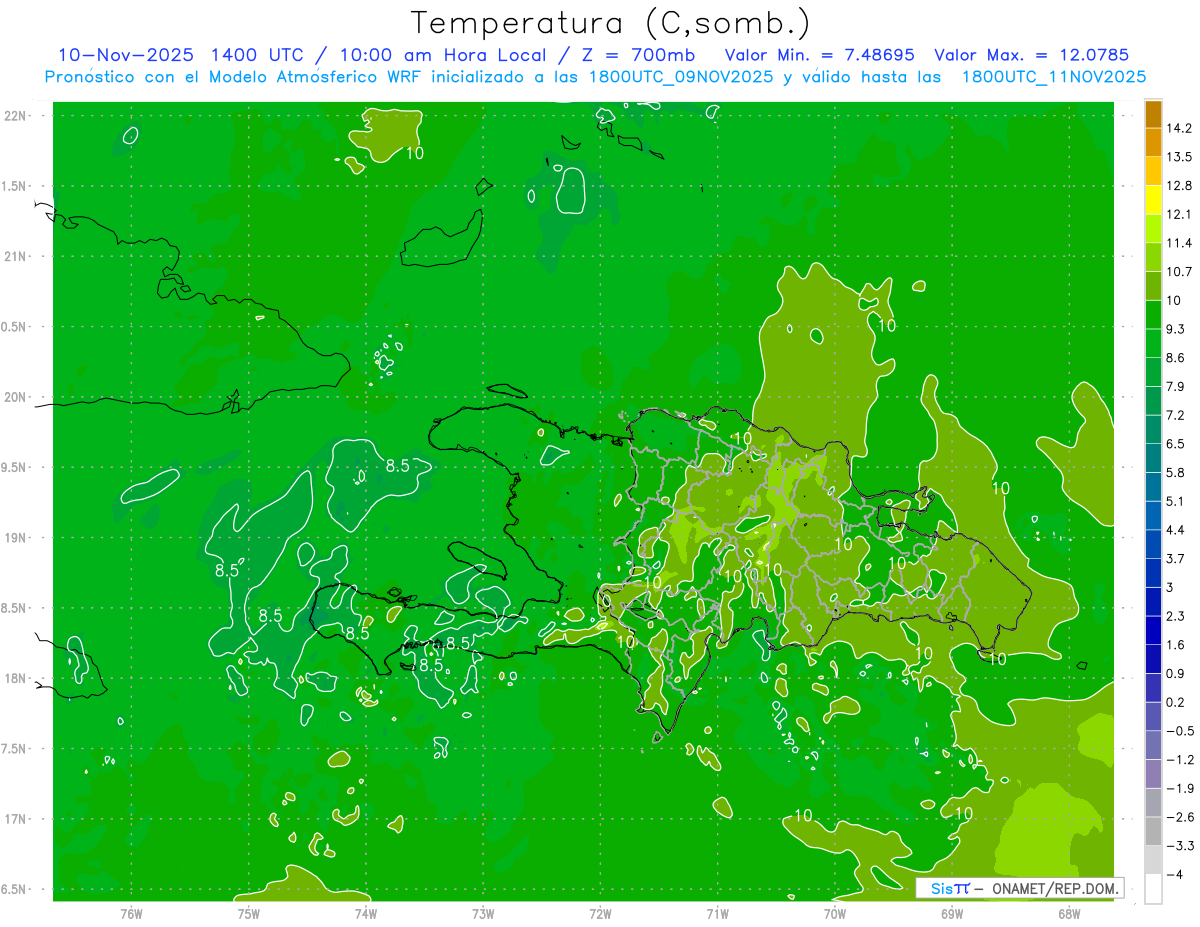Click the white bottom swatch below -4
Viewport: 1200px width, 927px height.
[1153, 889]
